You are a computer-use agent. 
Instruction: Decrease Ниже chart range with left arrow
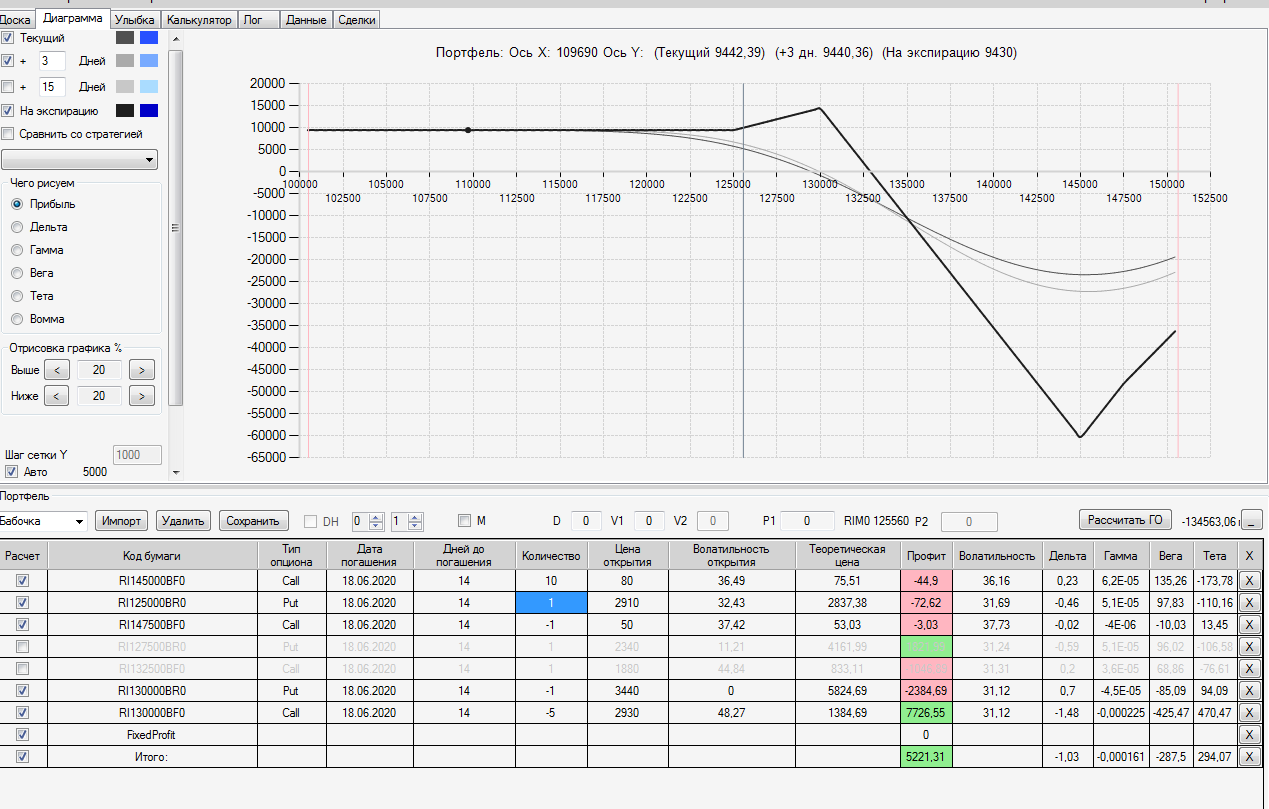tap(57, 396)
